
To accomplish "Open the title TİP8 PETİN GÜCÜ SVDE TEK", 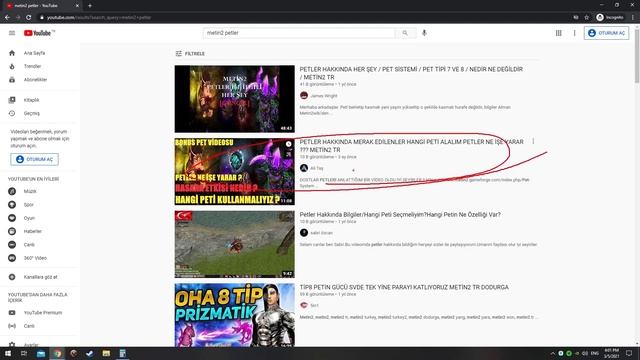I will click(404, 287).
